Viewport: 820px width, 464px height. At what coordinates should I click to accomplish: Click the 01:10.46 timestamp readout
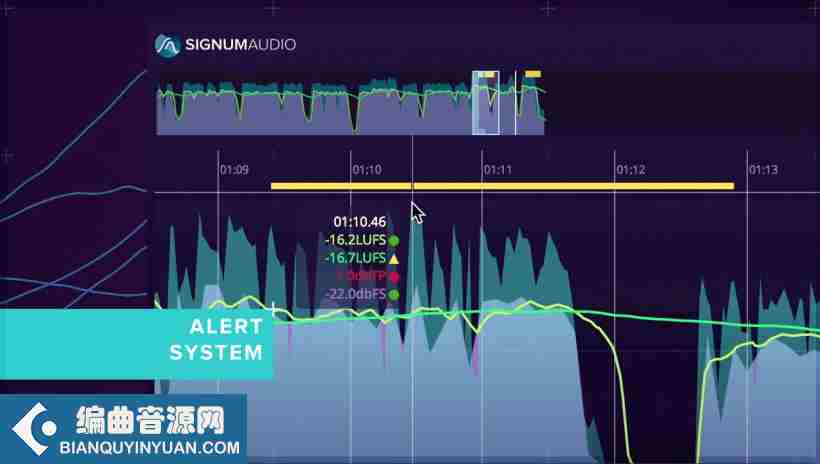pos(360,222)
